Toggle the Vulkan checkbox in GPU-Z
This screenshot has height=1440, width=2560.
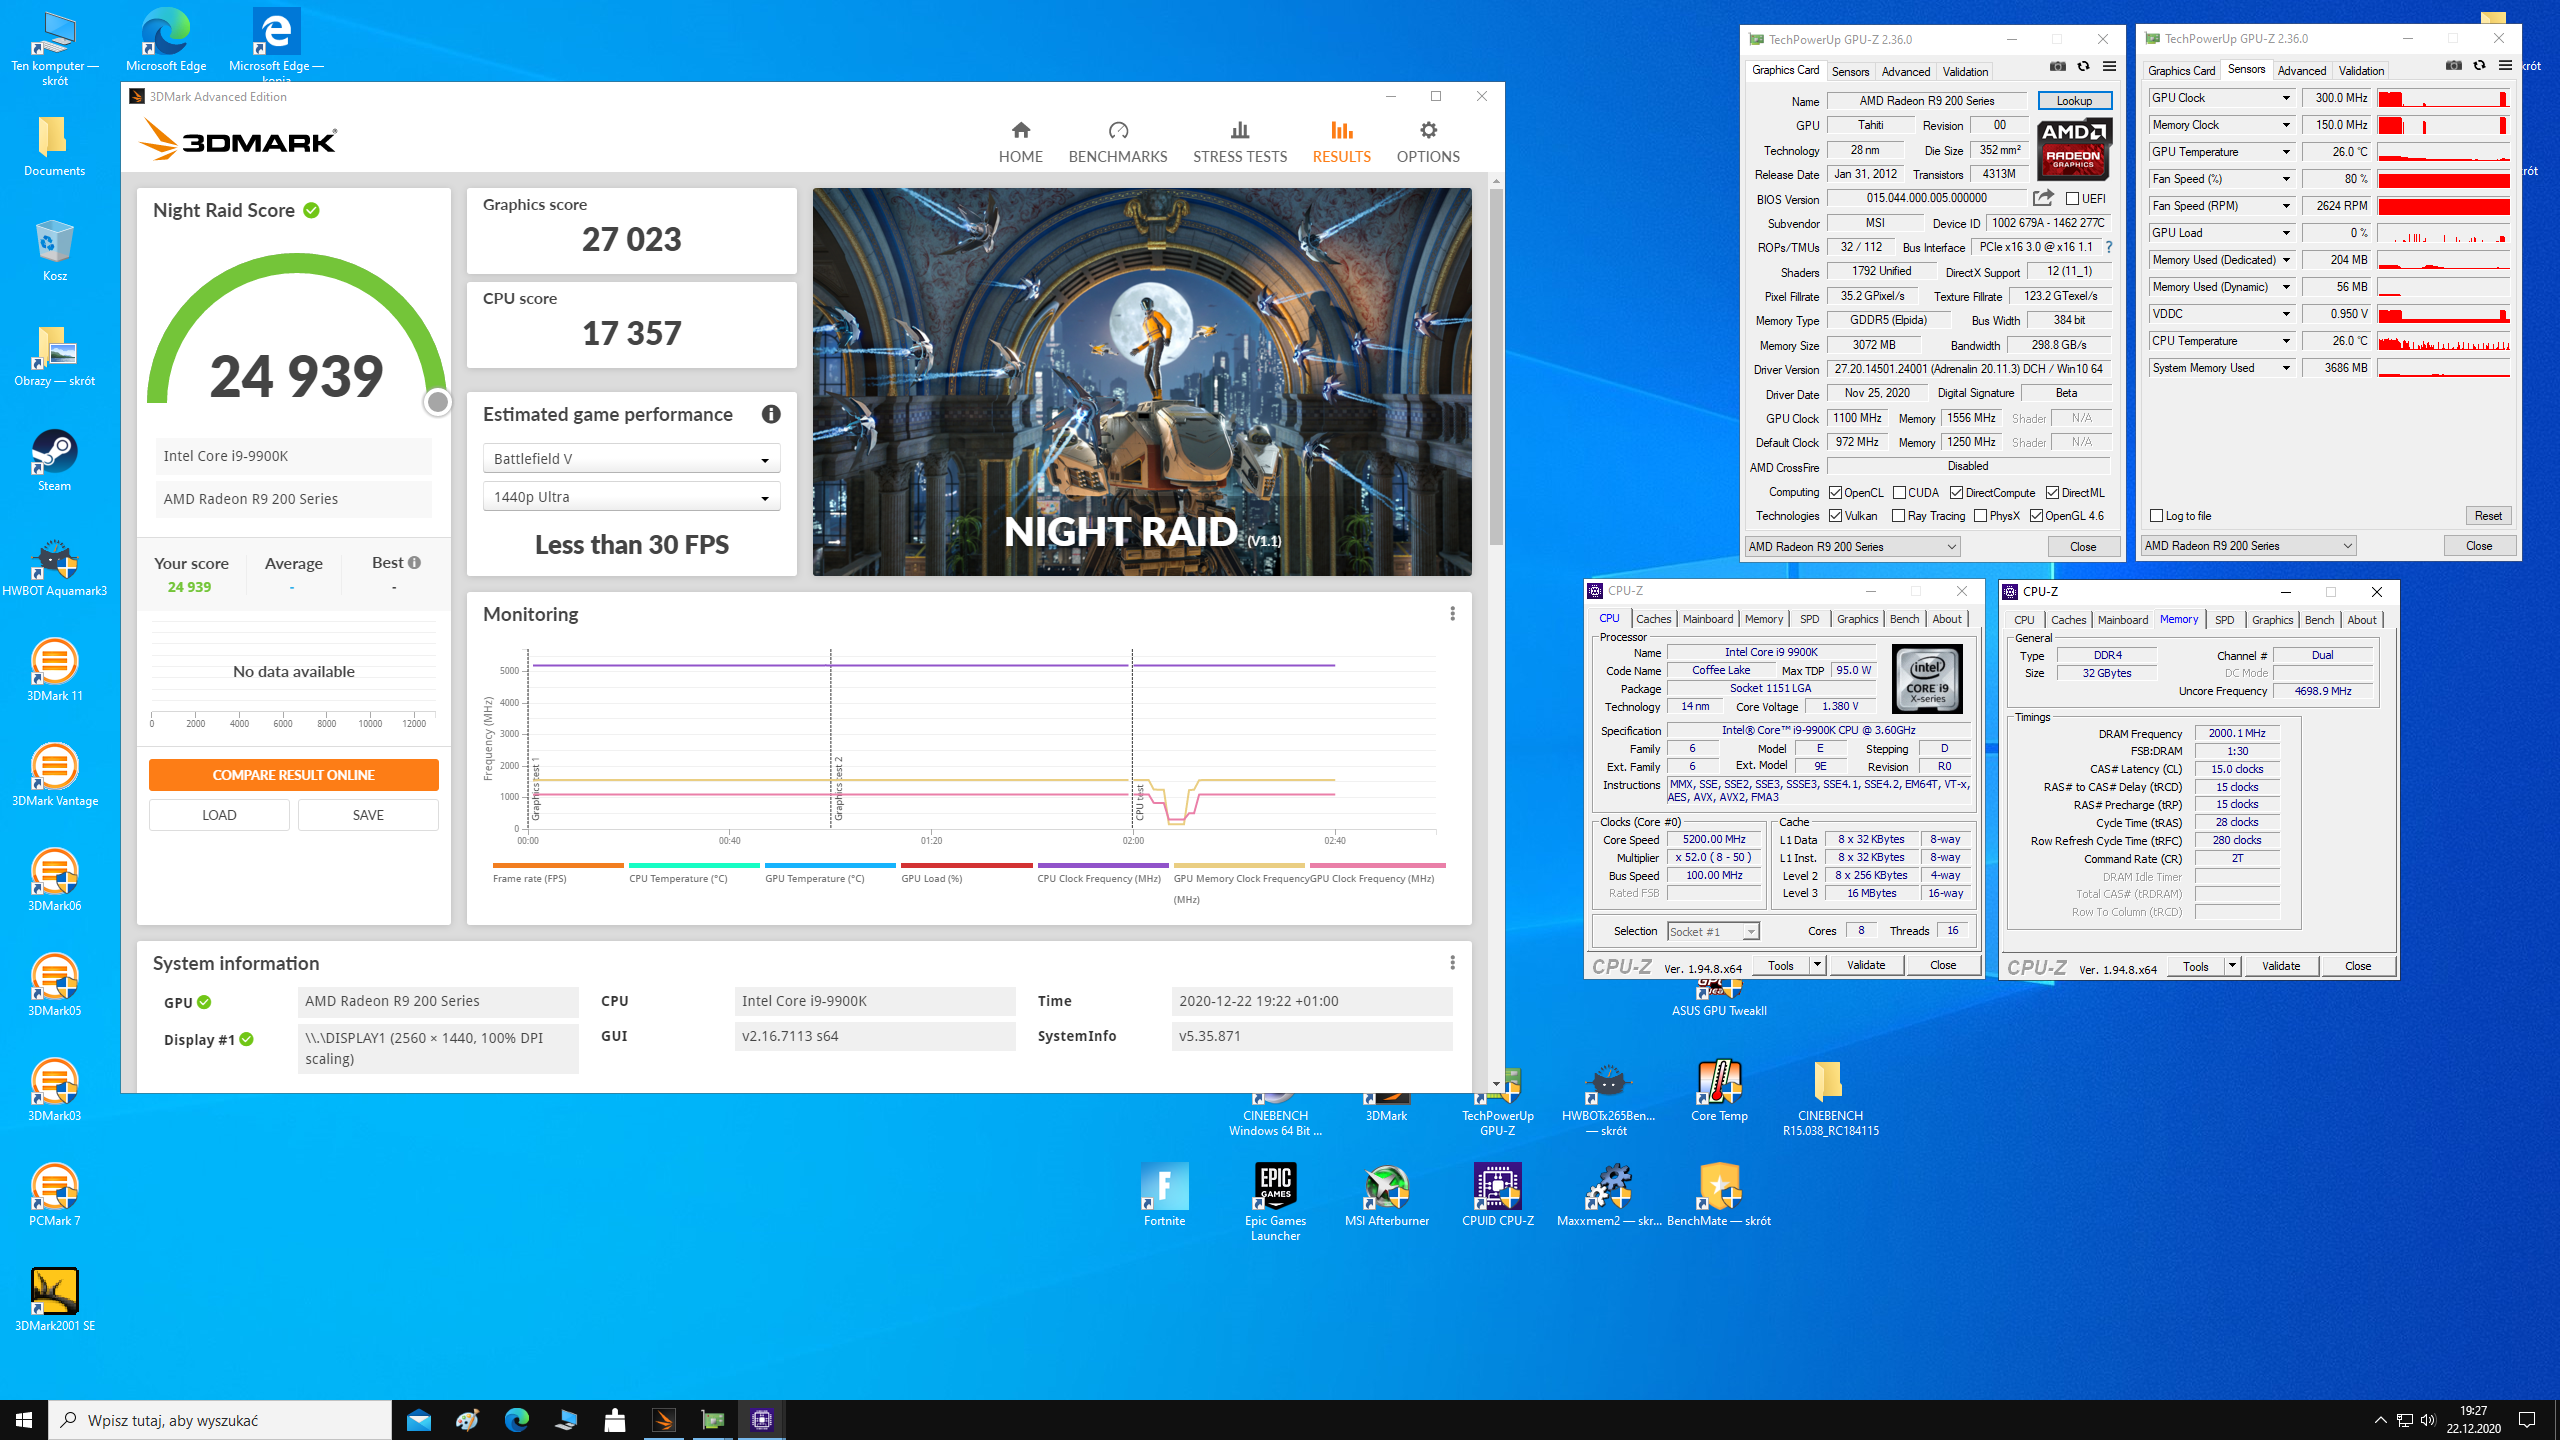pyautogui.click(x=1835, y=516)
